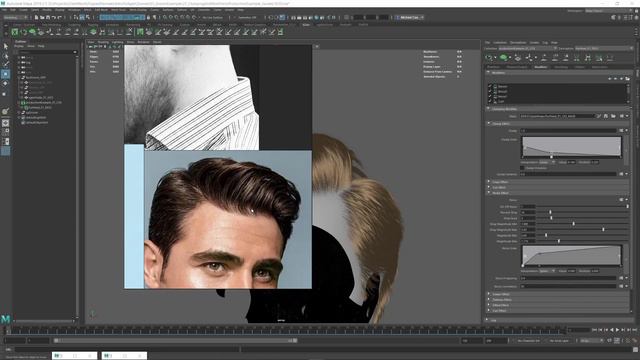Viewport: 640px width, 360px height.
Task: Toggle checkmark of second modifier in list
Action: [x=490, y=91]
